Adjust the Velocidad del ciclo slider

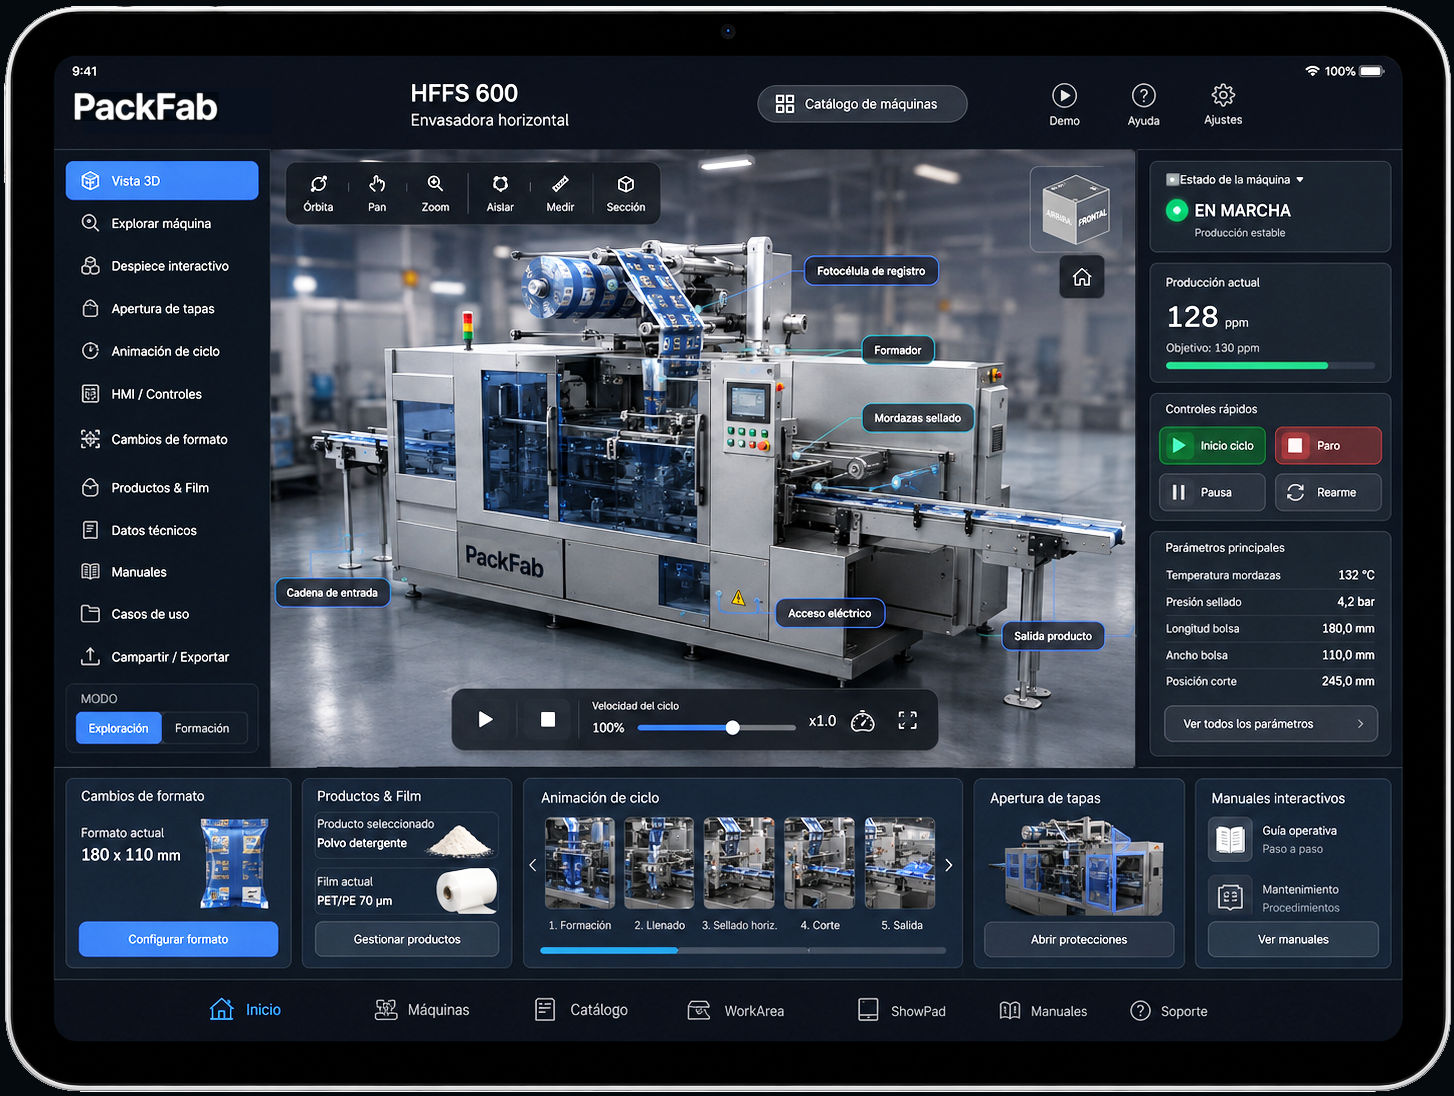coord(716,728)
